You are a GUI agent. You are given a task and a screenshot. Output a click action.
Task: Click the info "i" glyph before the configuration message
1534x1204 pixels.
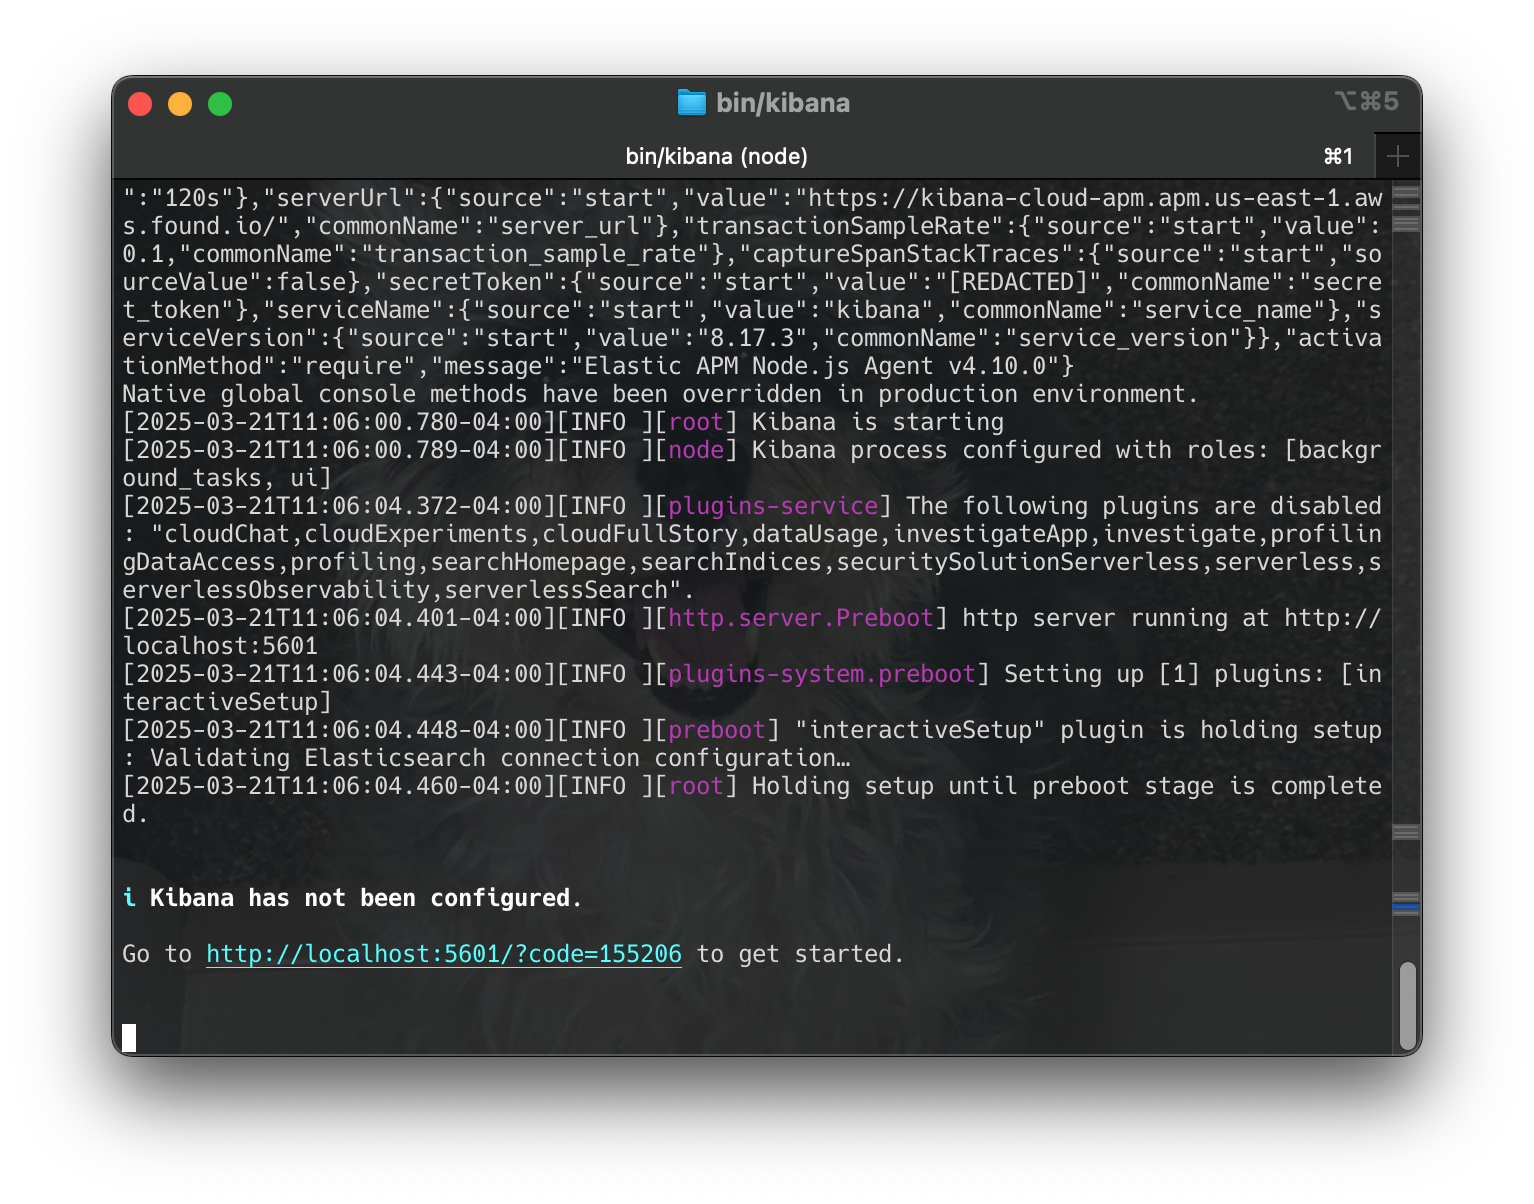tap(128, 897)
